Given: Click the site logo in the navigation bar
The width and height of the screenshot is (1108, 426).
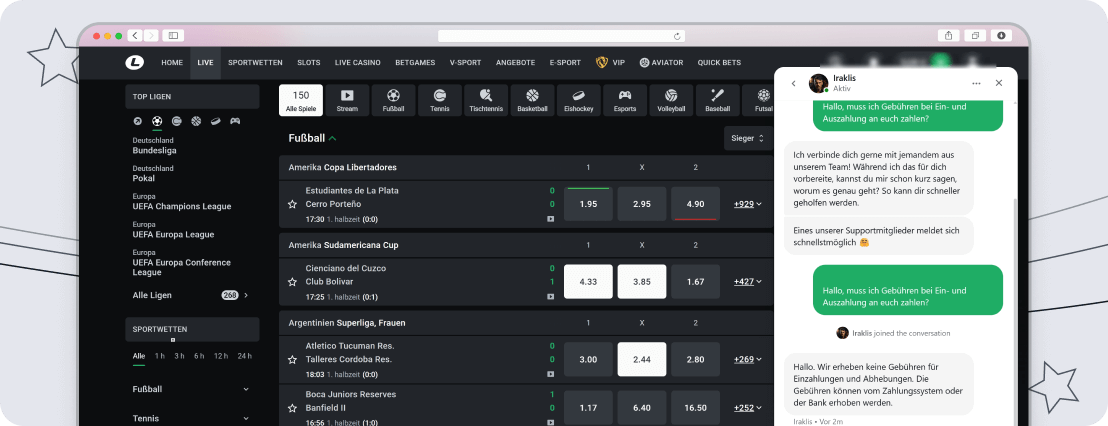Looking at the screenshot, I should pyautogui.click(x=134, y=63).
